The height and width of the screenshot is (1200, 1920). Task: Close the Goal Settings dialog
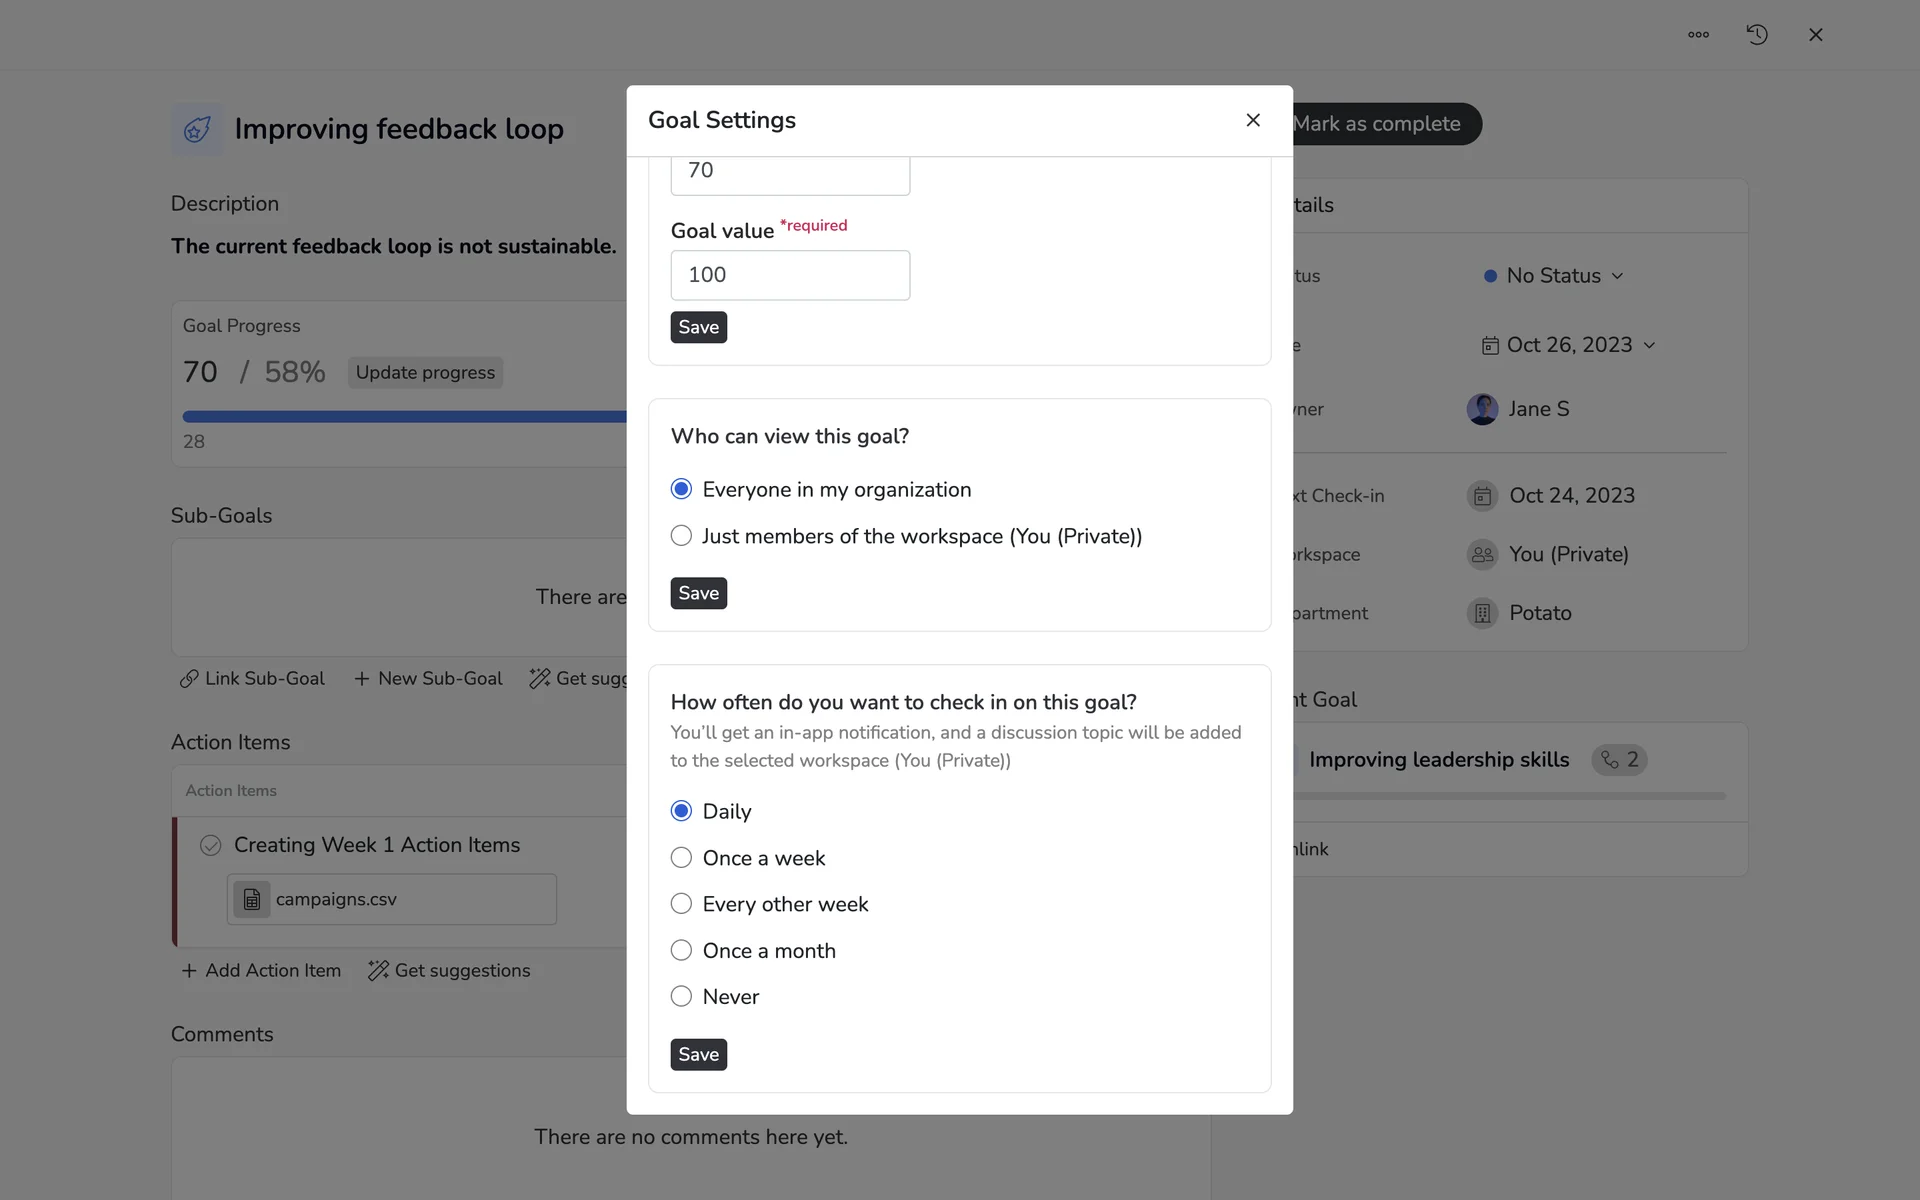[x=1253, y=120]
